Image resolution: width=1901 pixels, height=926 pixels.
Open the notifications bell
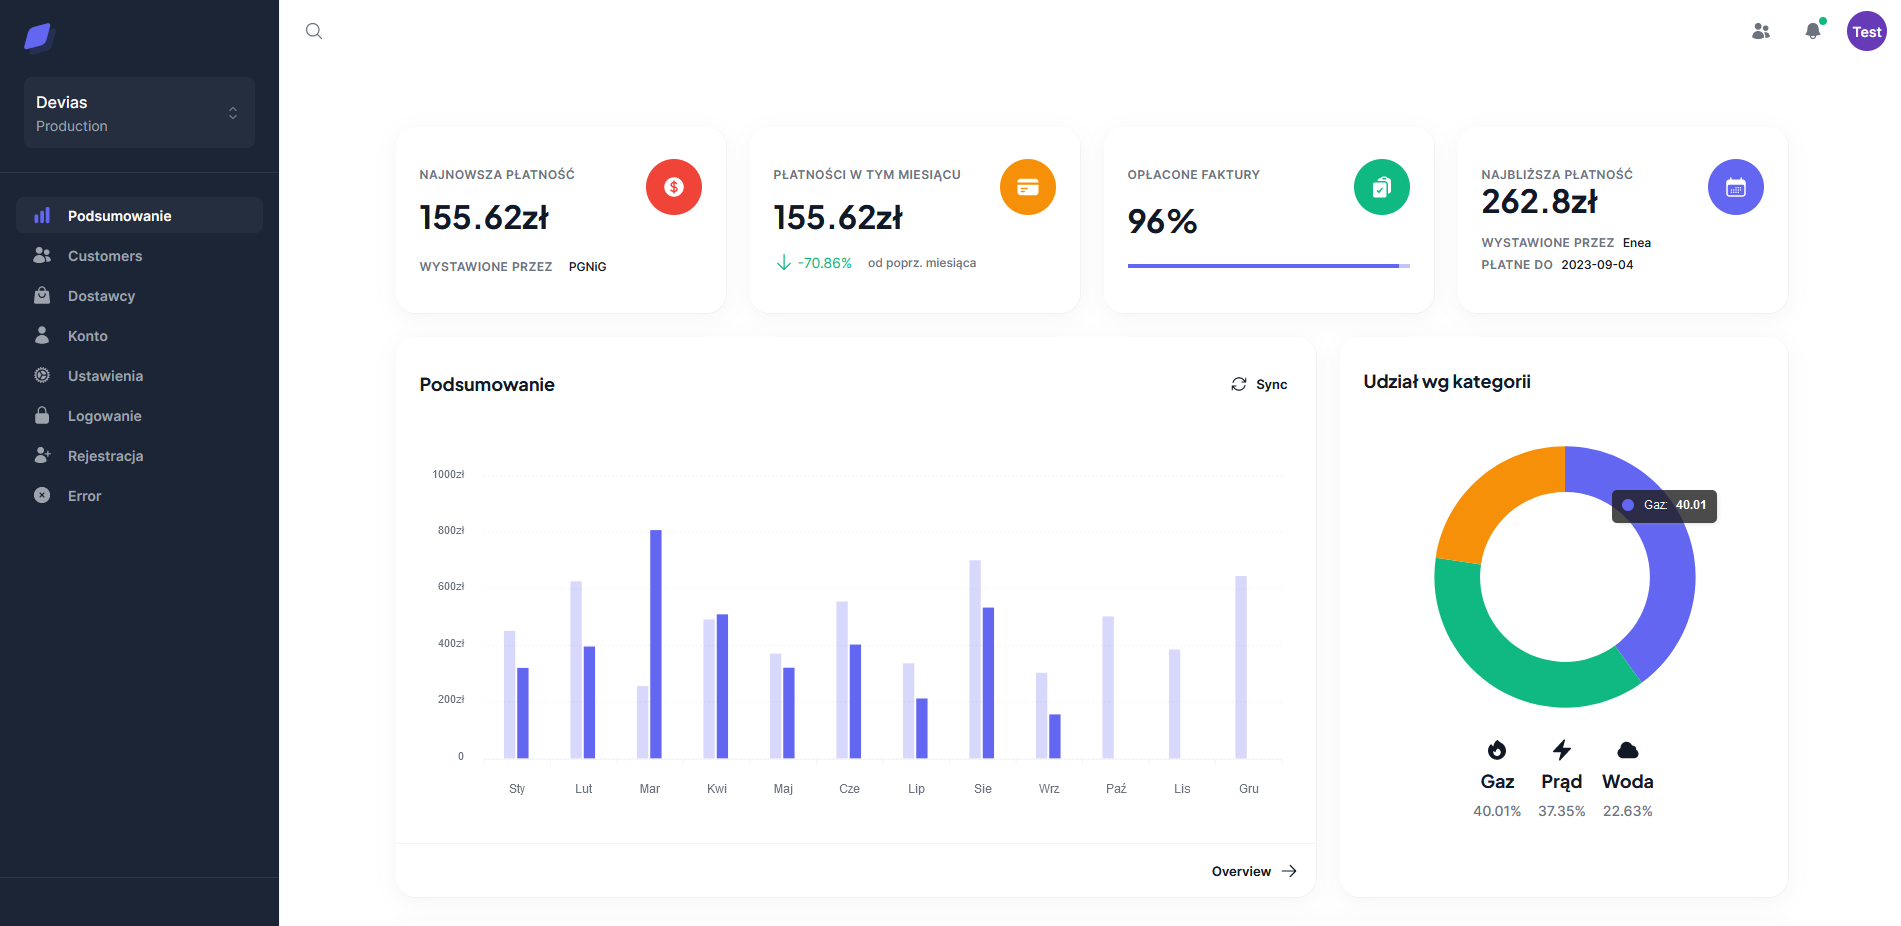point(1812,31)
